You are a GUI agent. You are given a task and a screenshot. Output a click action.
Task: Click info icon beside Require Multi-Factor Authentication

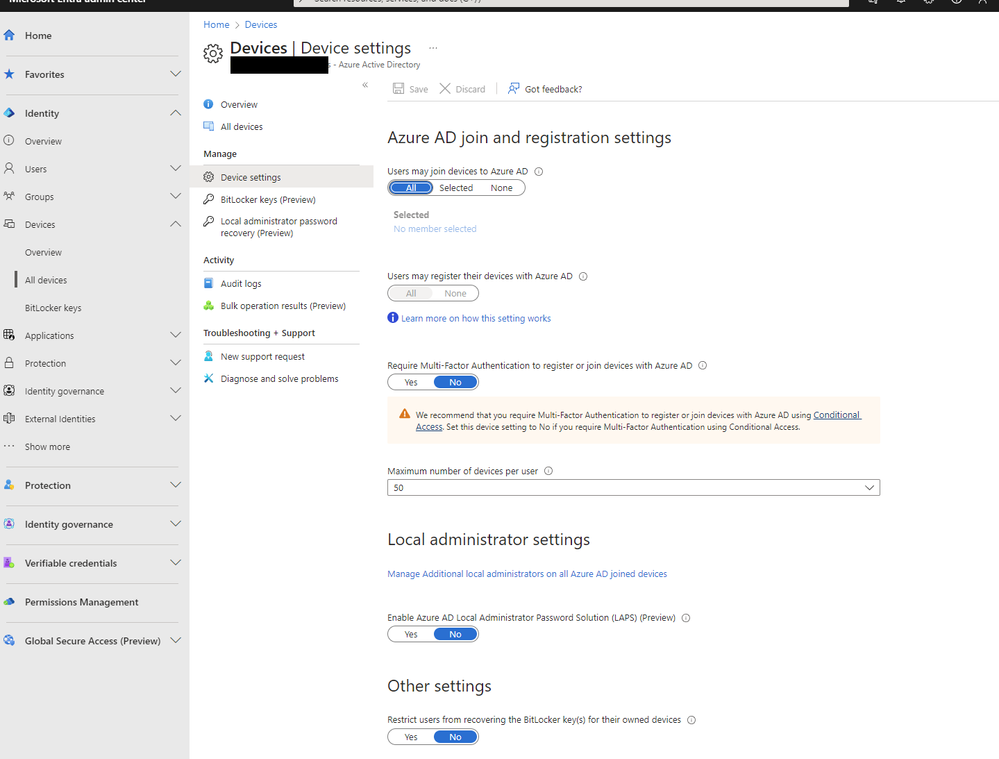(703, 366)
